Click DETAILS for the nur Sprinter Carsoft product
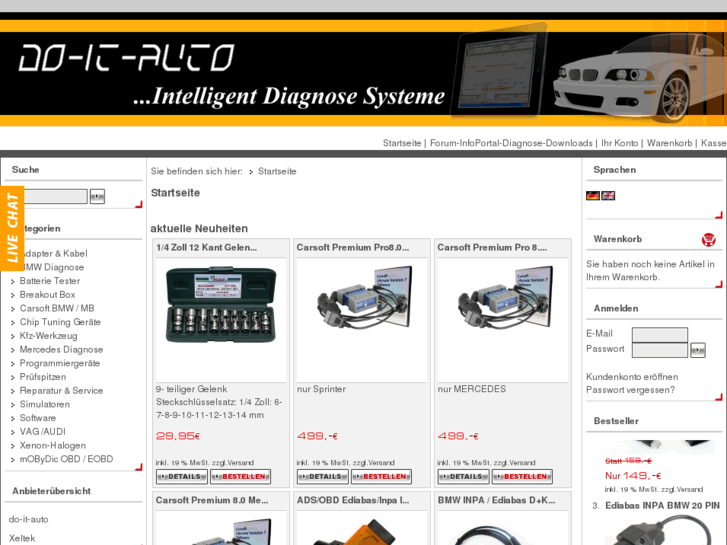Image resolution: width=727 pixels, height=545 pixels. tap(323, 477)
